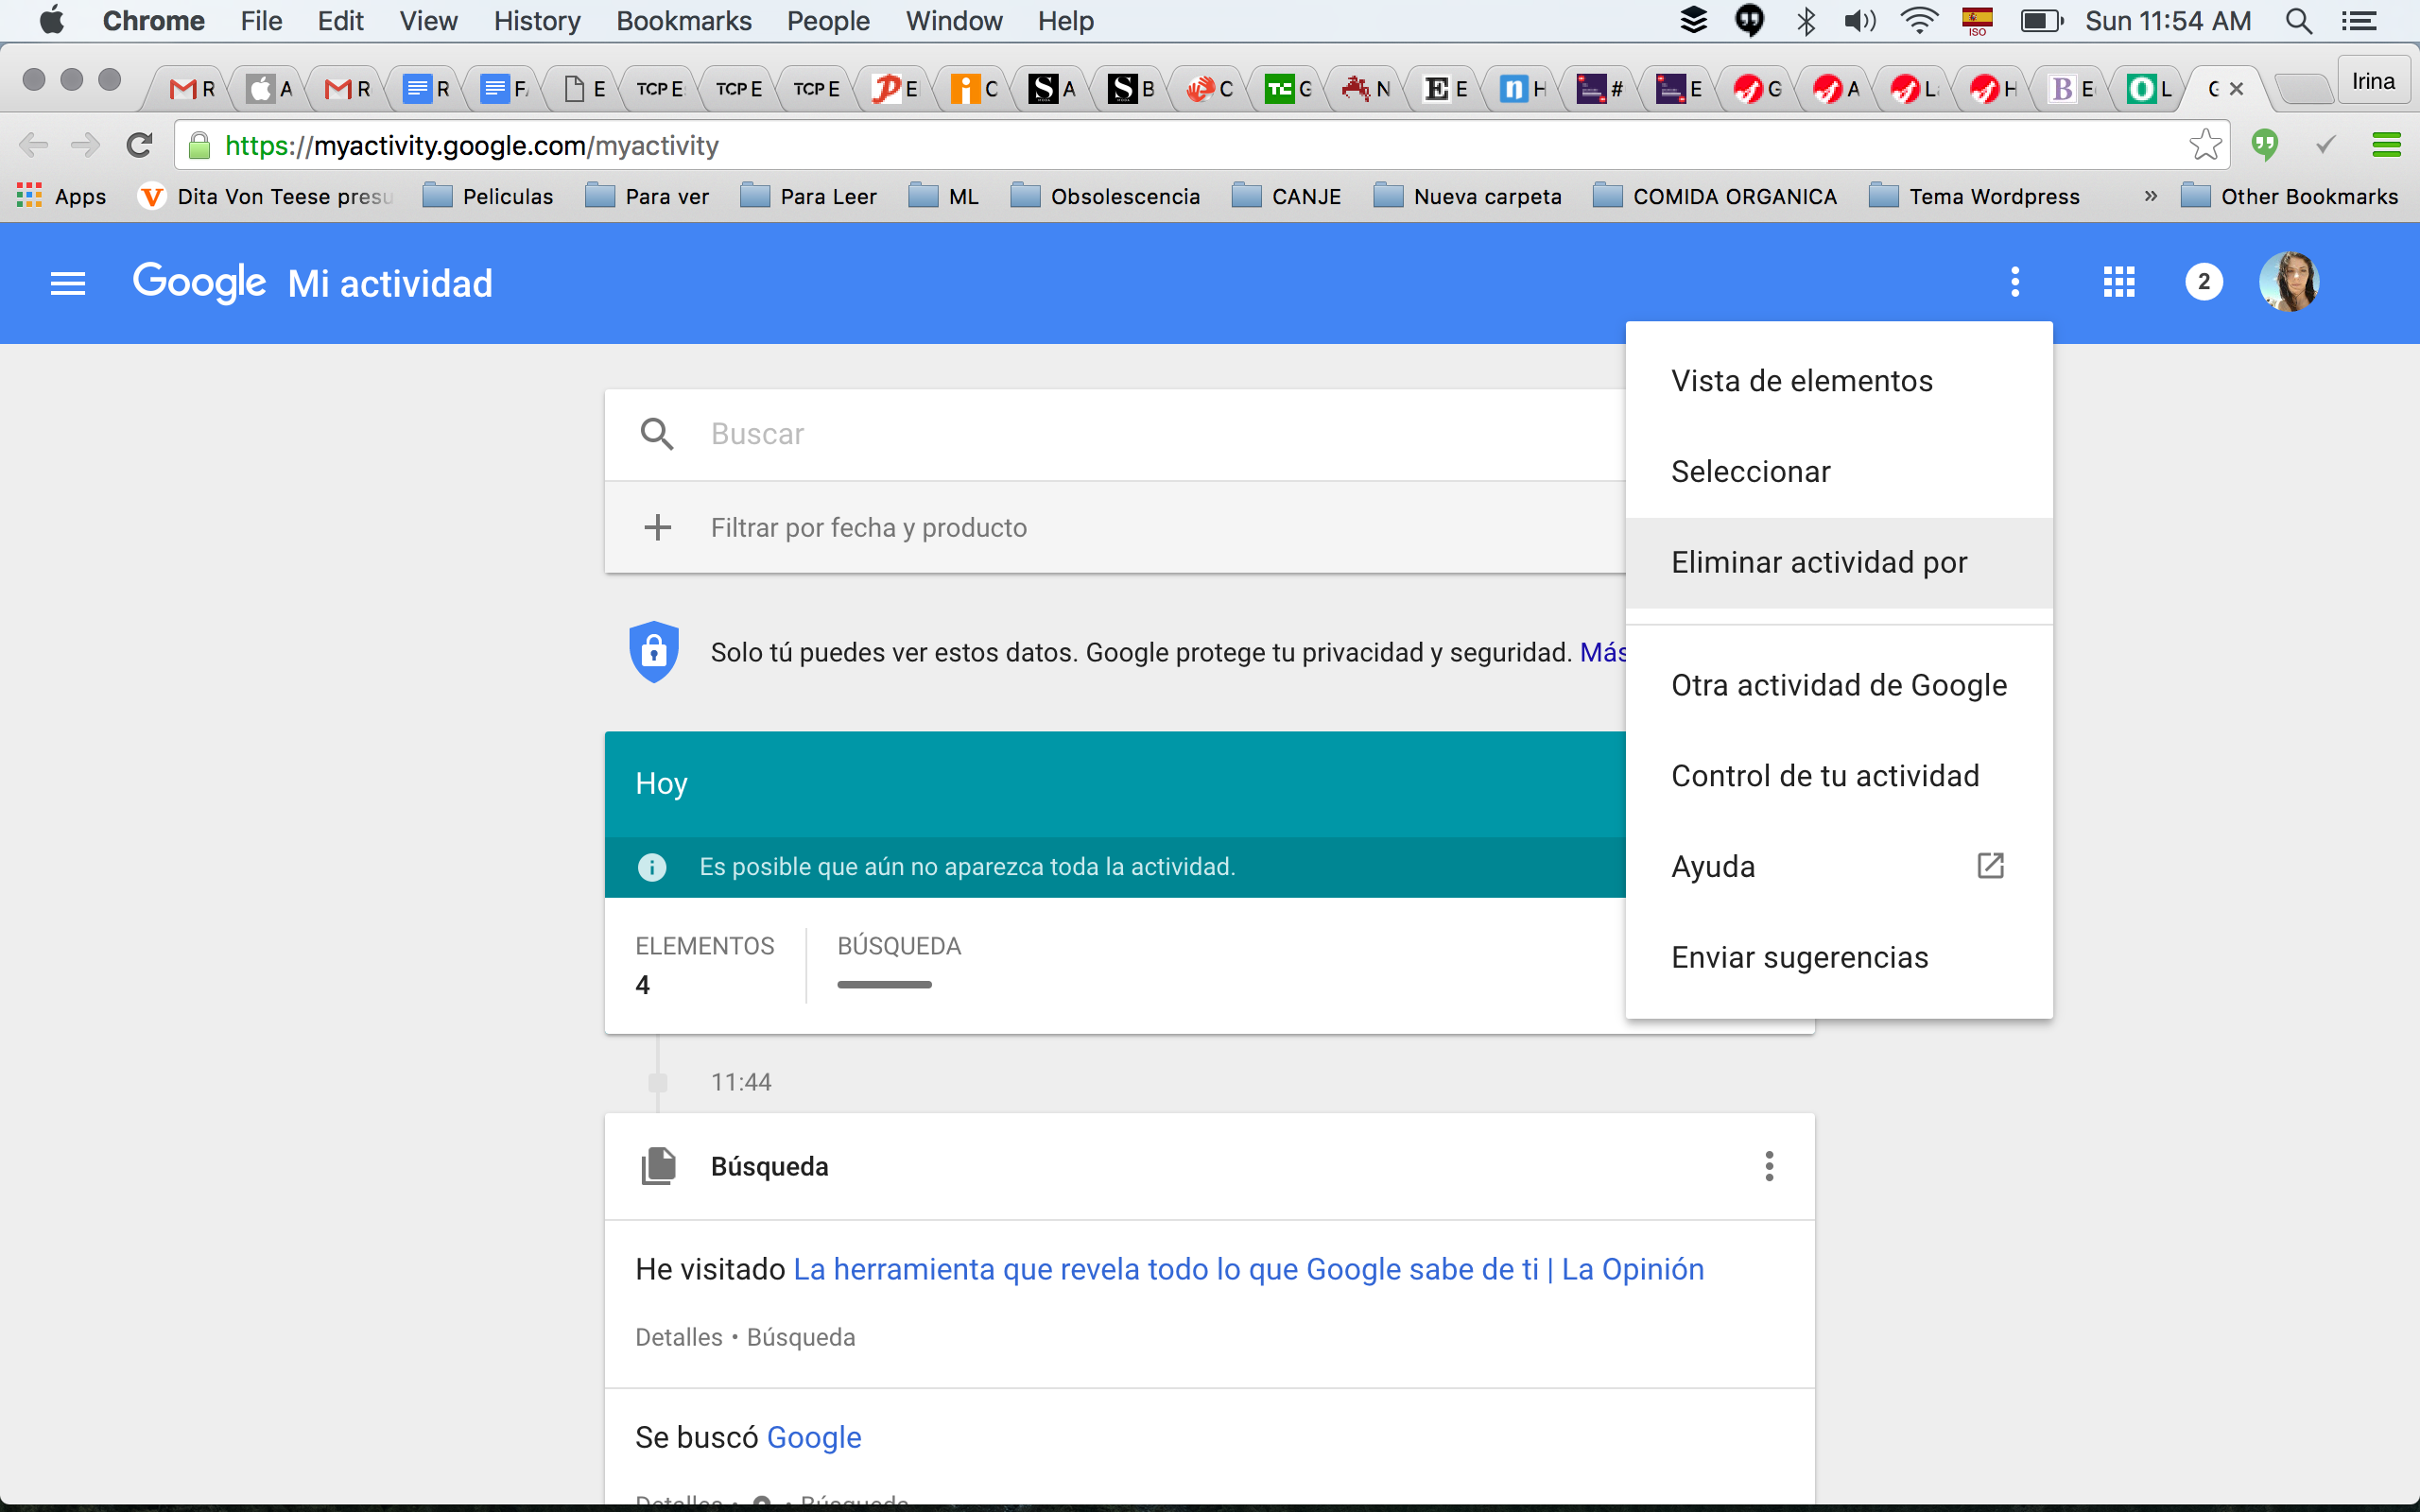Choose Enviar sugerencias menu entry

(x=1839, y=958)
